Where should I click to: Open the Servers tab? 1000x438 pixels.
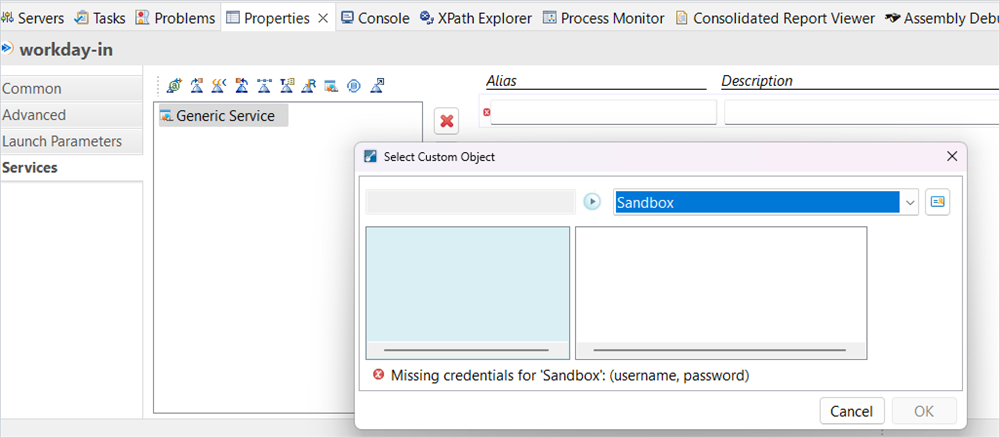[34, 18]
